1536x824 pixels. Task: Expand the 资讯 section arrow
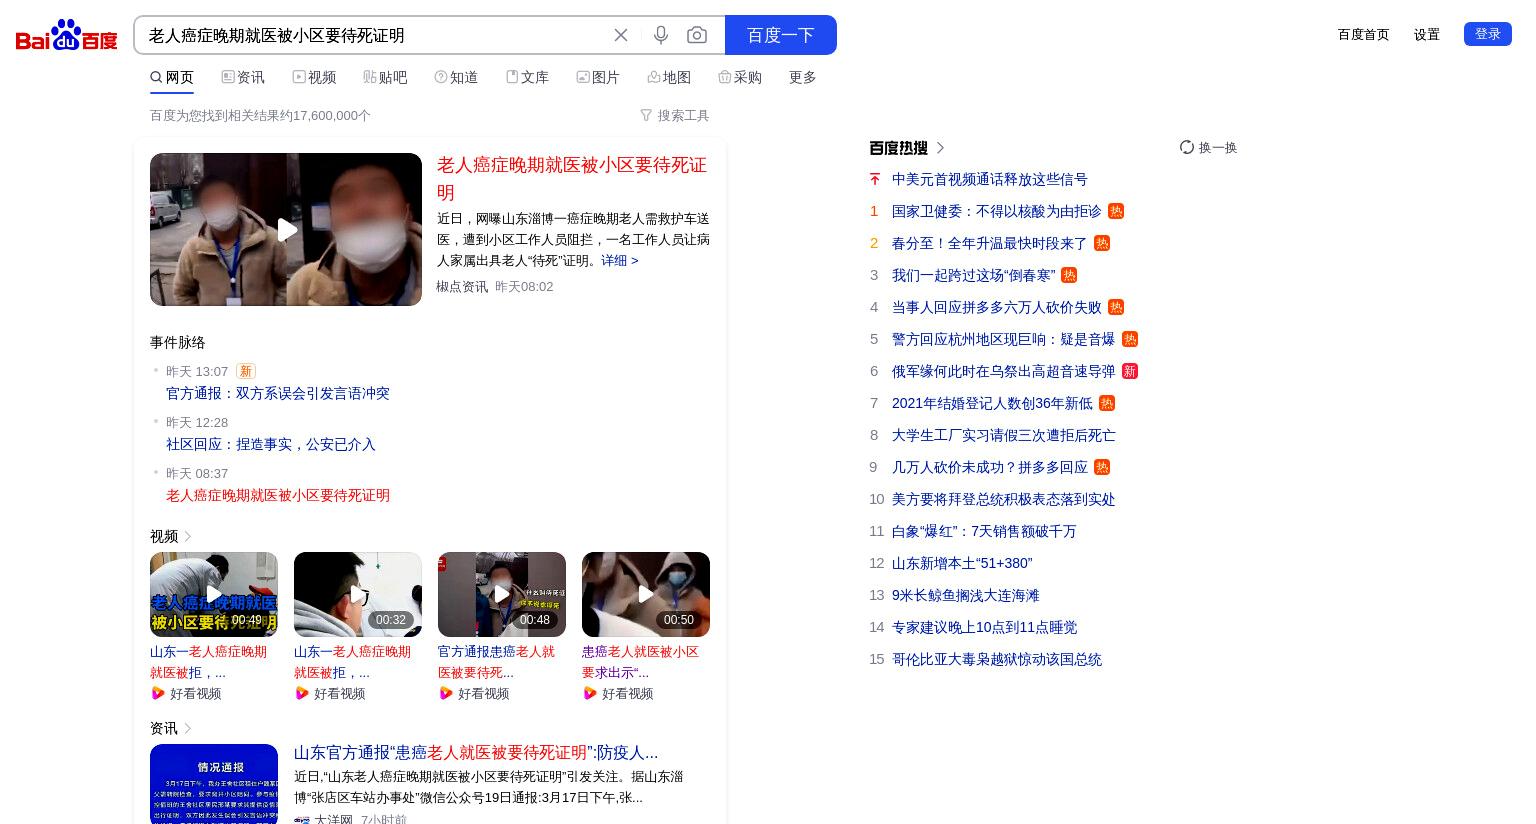tap(187, 729)
